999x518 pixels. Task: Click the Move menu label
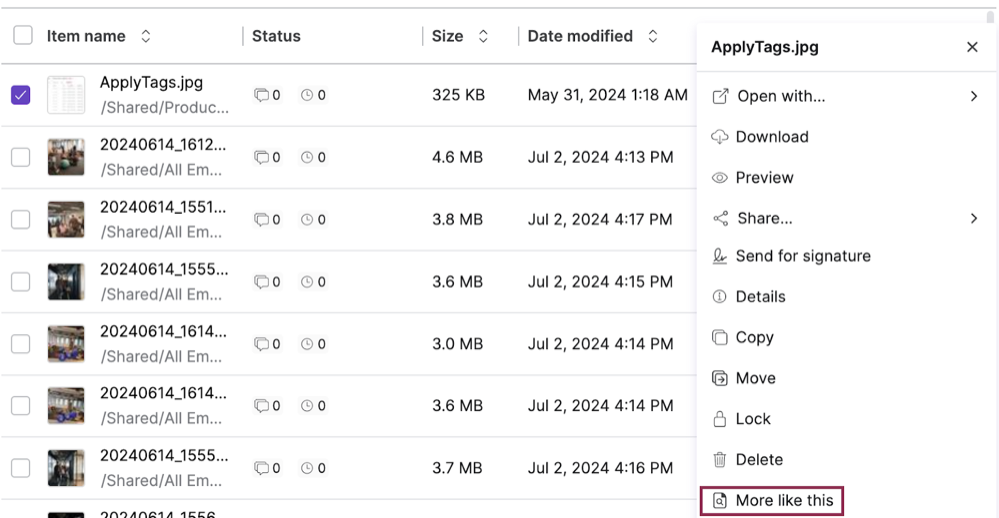(x=756, y=378)
